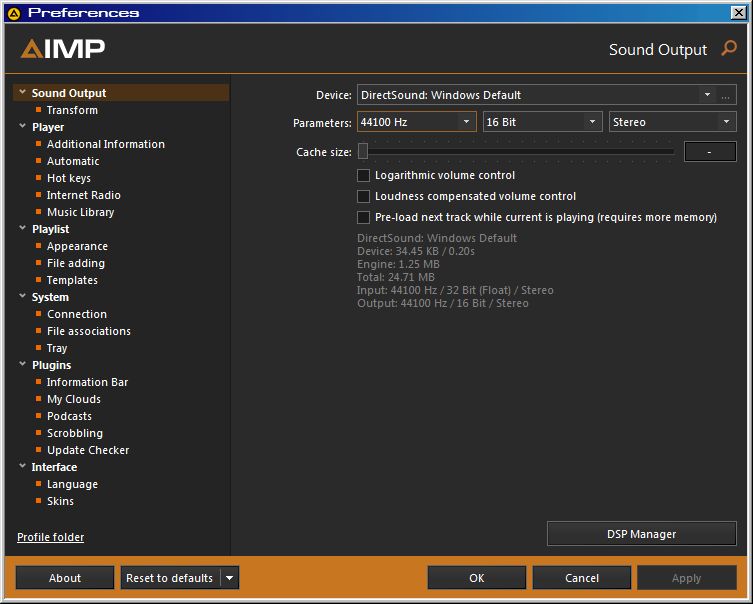Open the Music Library settings page
The width and height of the screenshot is (753, 604).
click(81, 212)
